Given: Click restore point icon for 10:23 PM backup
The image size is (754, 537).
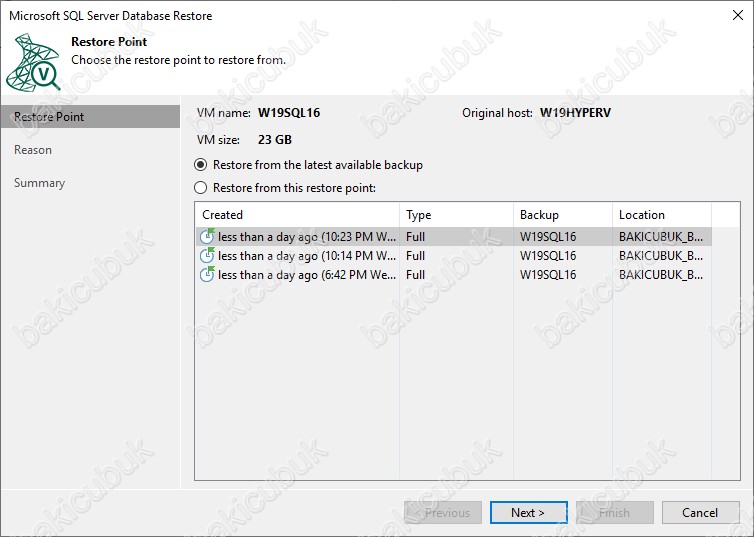Looking at the screenshot, I should pyautogui.click(x=207, y=236).
